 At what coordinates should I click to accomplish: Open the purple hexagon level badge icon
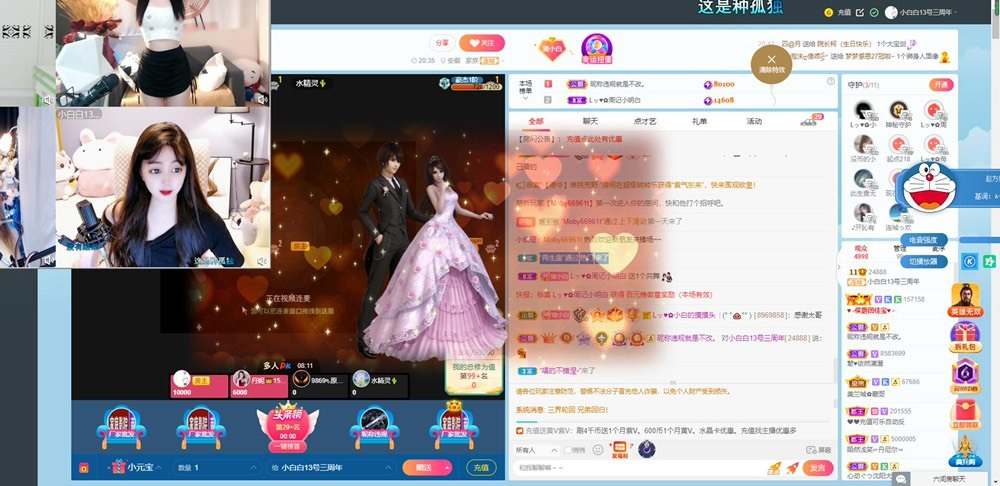[x=965, y=376]
